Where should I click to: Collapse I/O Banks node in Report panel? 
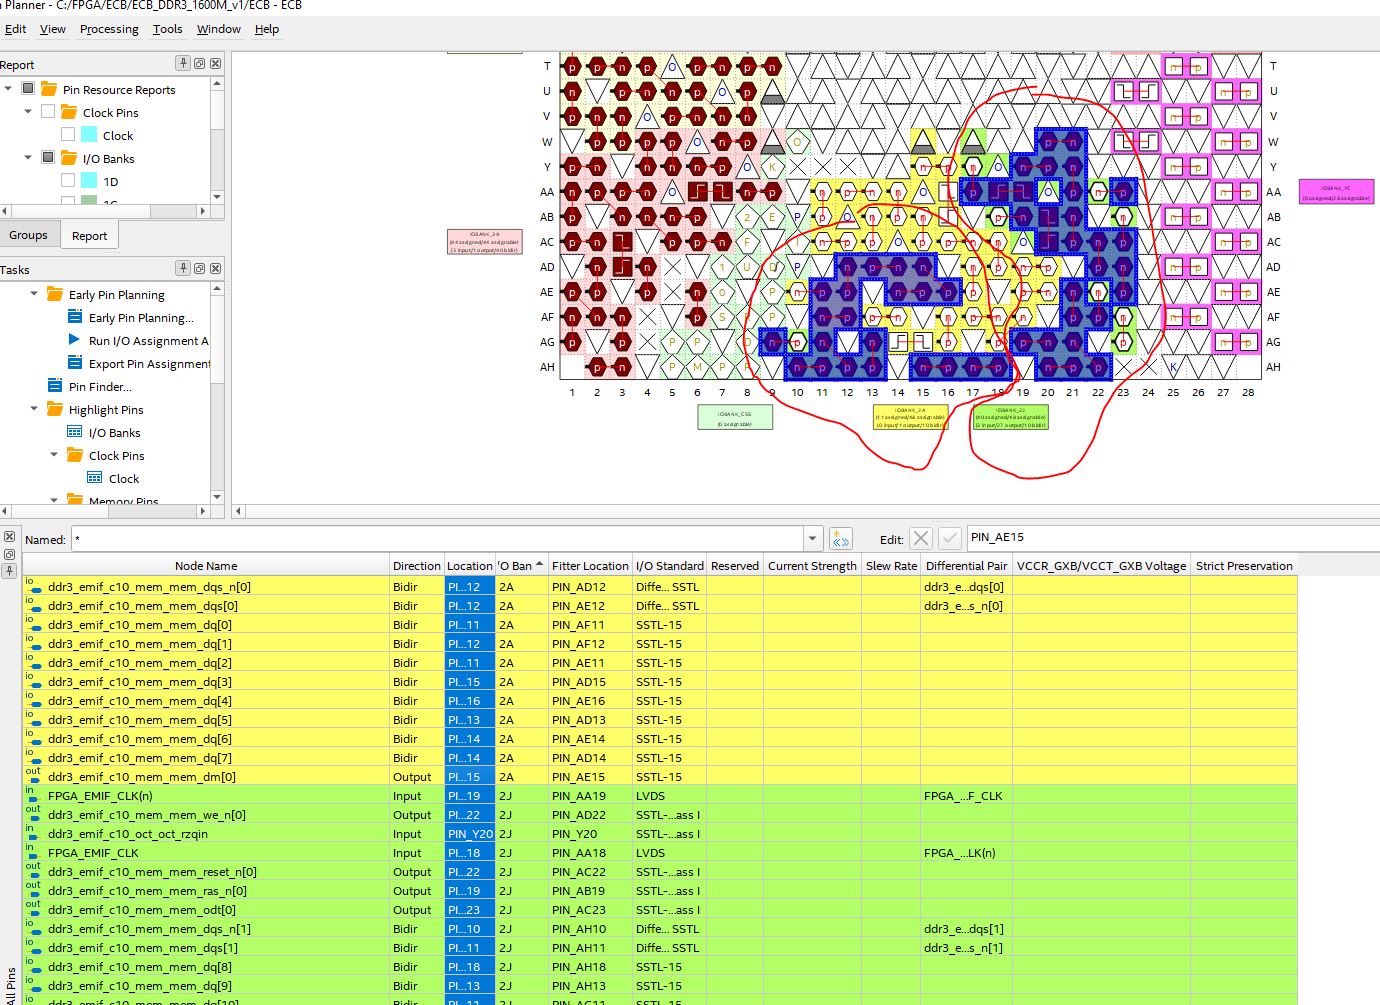[x=28, y=158]
